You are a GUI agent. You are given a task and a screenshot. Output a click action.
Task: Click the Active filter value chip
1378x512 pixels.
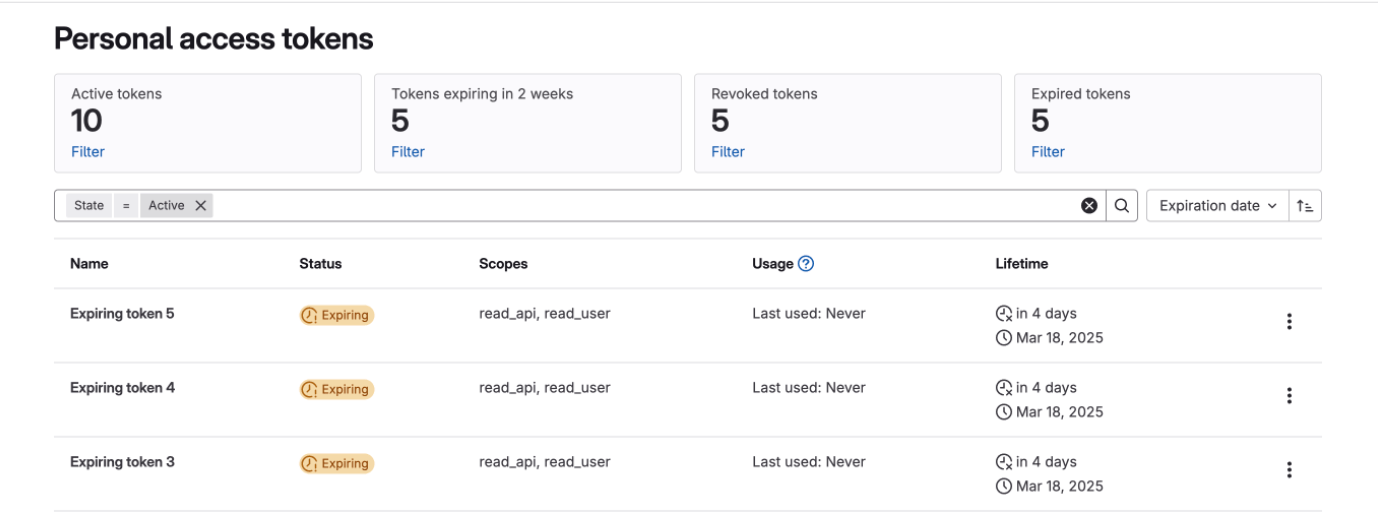pyautogui.click(x=166, y=206)
